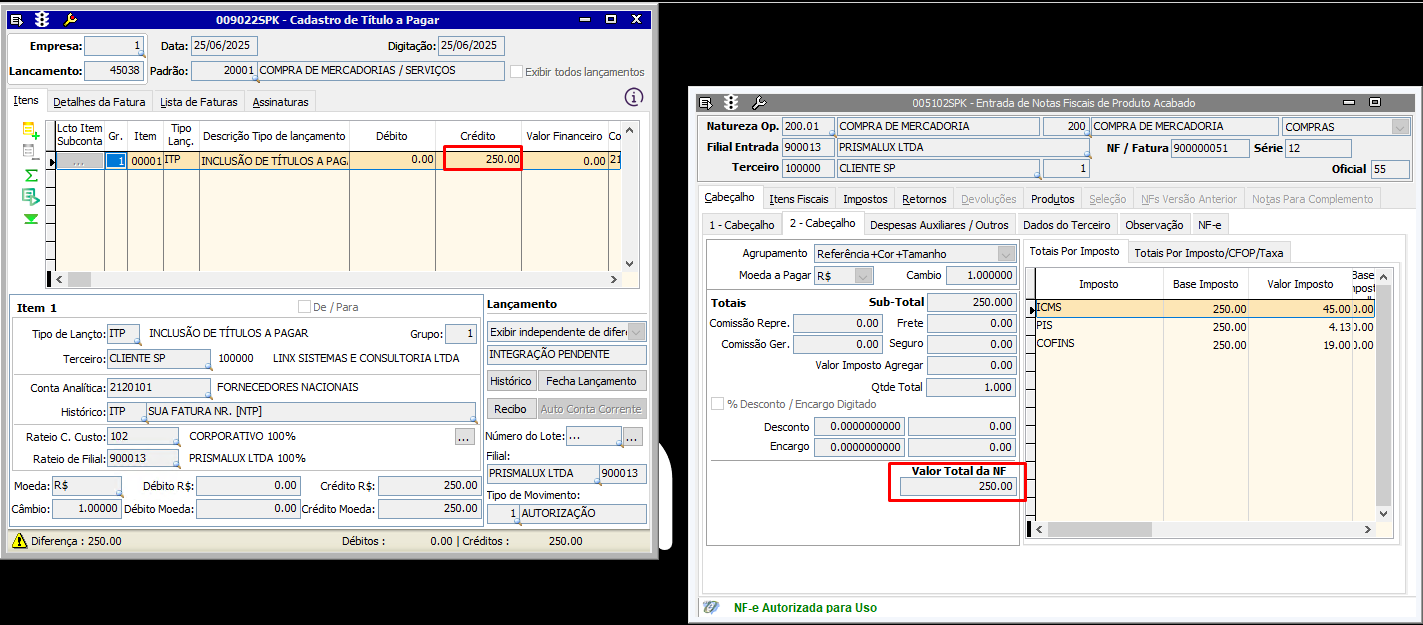The width and height of the screenshot is (1423, 625).
Task: Click the items grid vertical scrollbar down arrow
Action: coord(628,264)
